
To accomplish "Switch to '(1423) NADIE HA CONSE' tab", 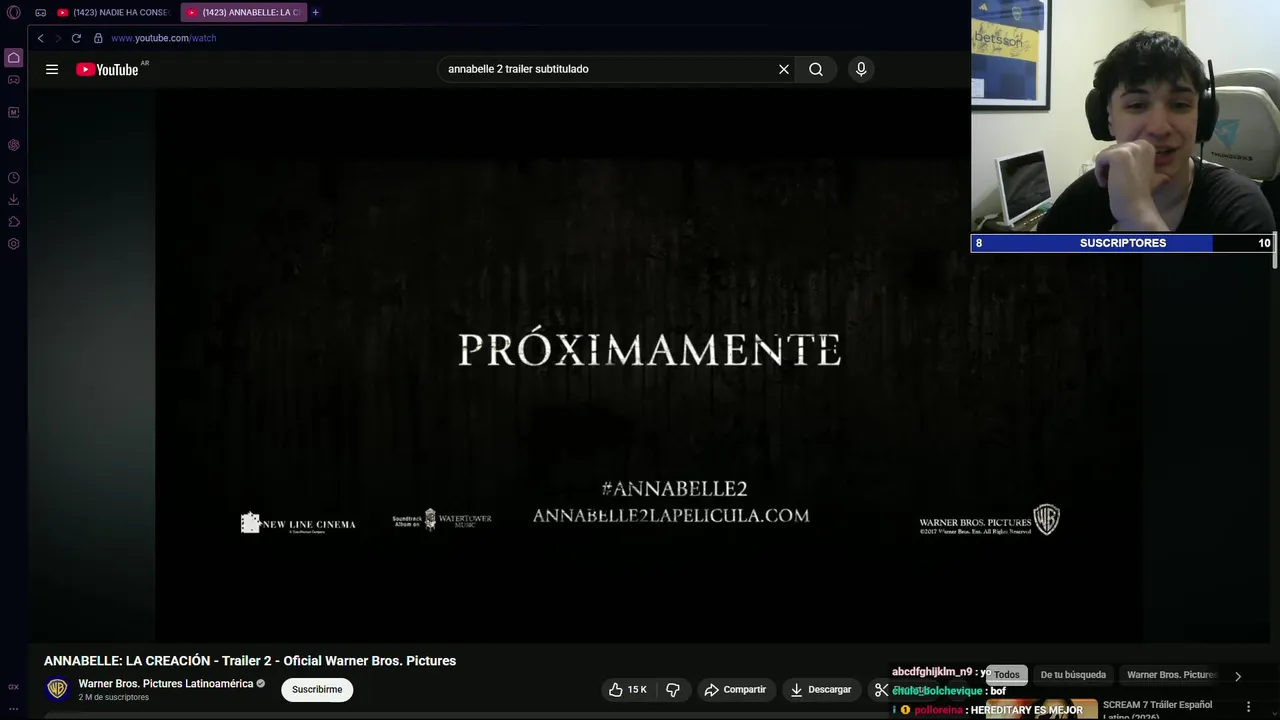I will click(114, 13).
